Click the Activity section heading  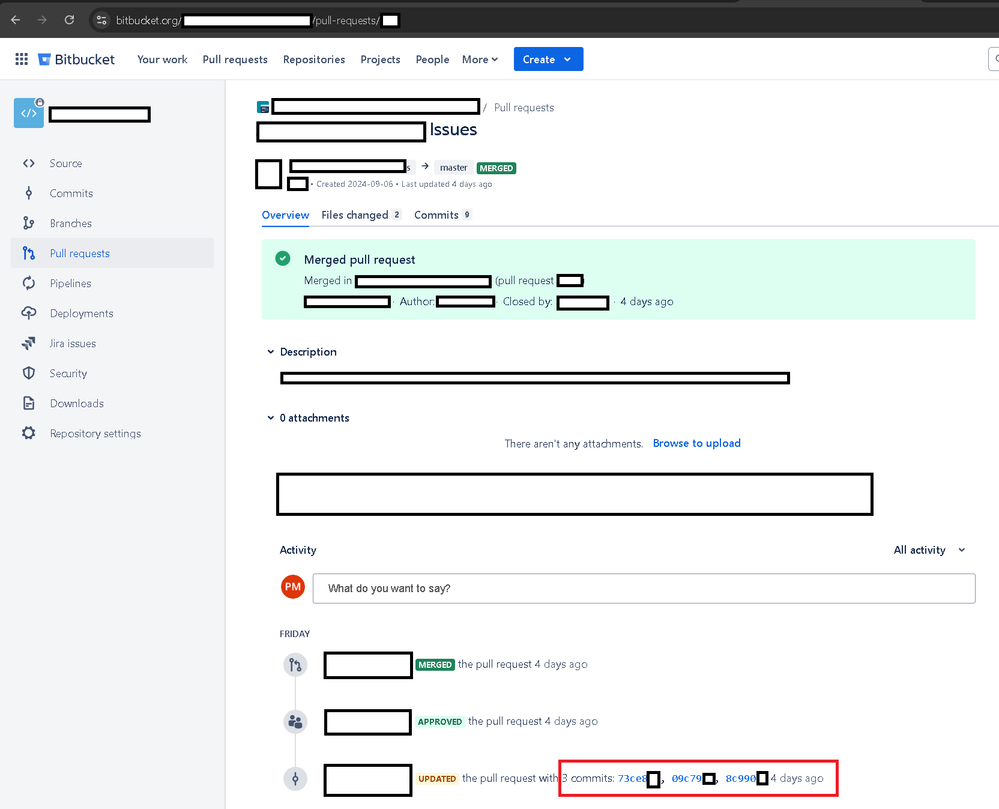coord(298,550)
